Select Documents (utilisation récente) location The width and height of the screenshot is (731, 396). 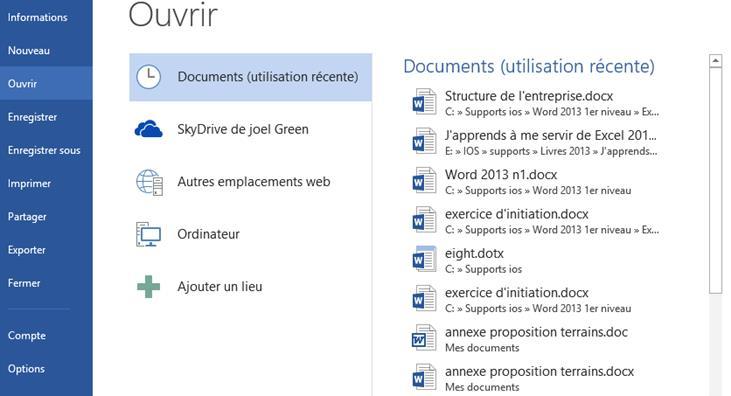(250, 77)
